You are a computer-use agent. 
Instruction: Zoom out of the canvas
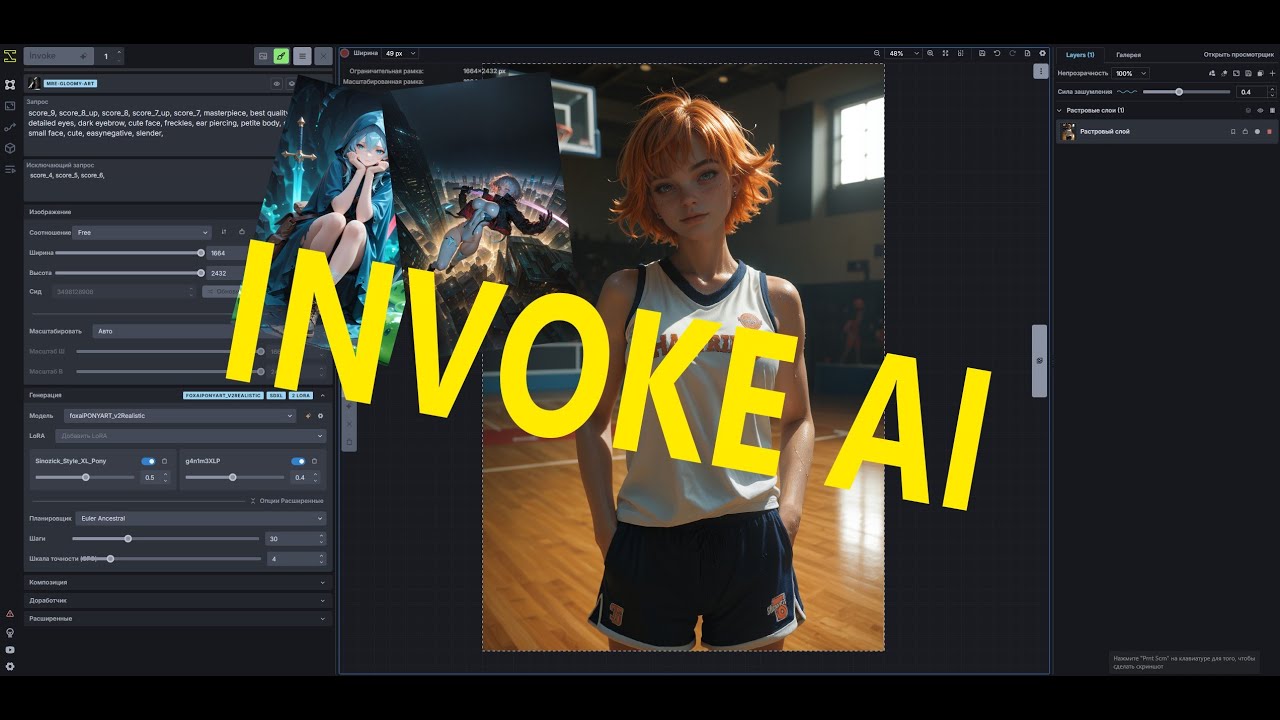click(877, 53)
